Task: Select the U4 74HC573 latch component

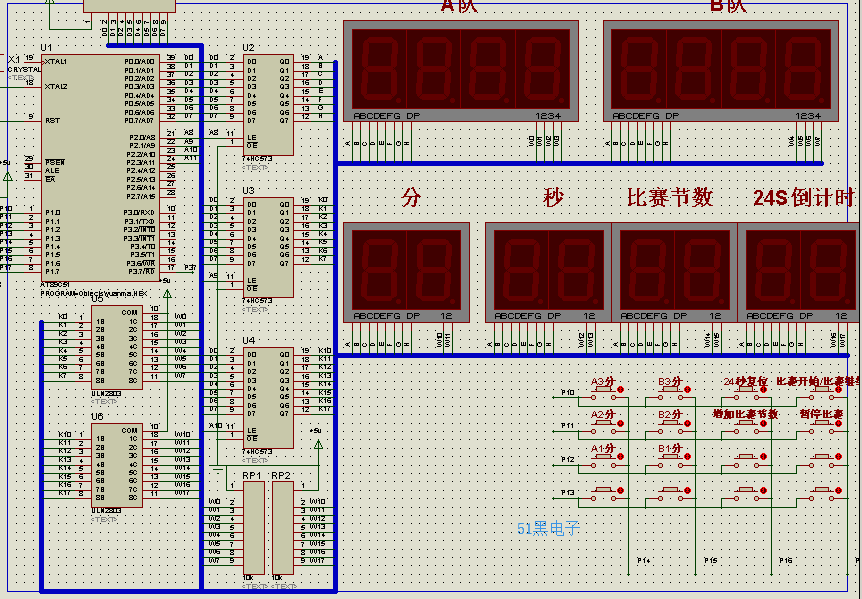Action: click(x=268, y=398)
